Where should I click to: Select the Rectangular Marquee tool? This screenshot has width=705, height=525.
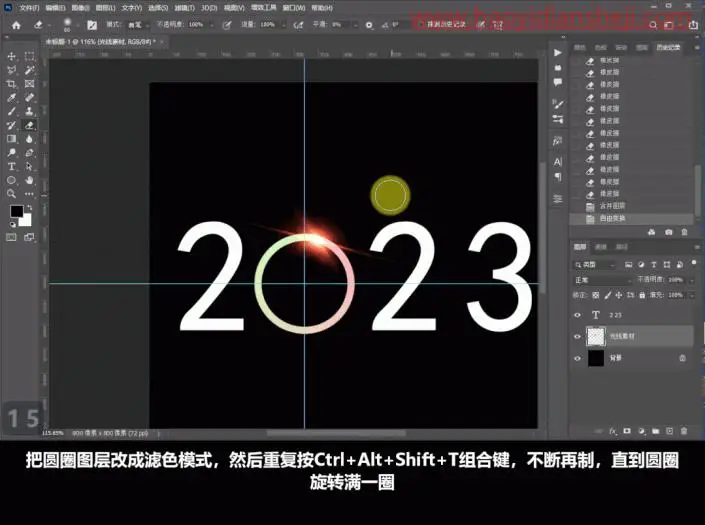click(29, 57)
